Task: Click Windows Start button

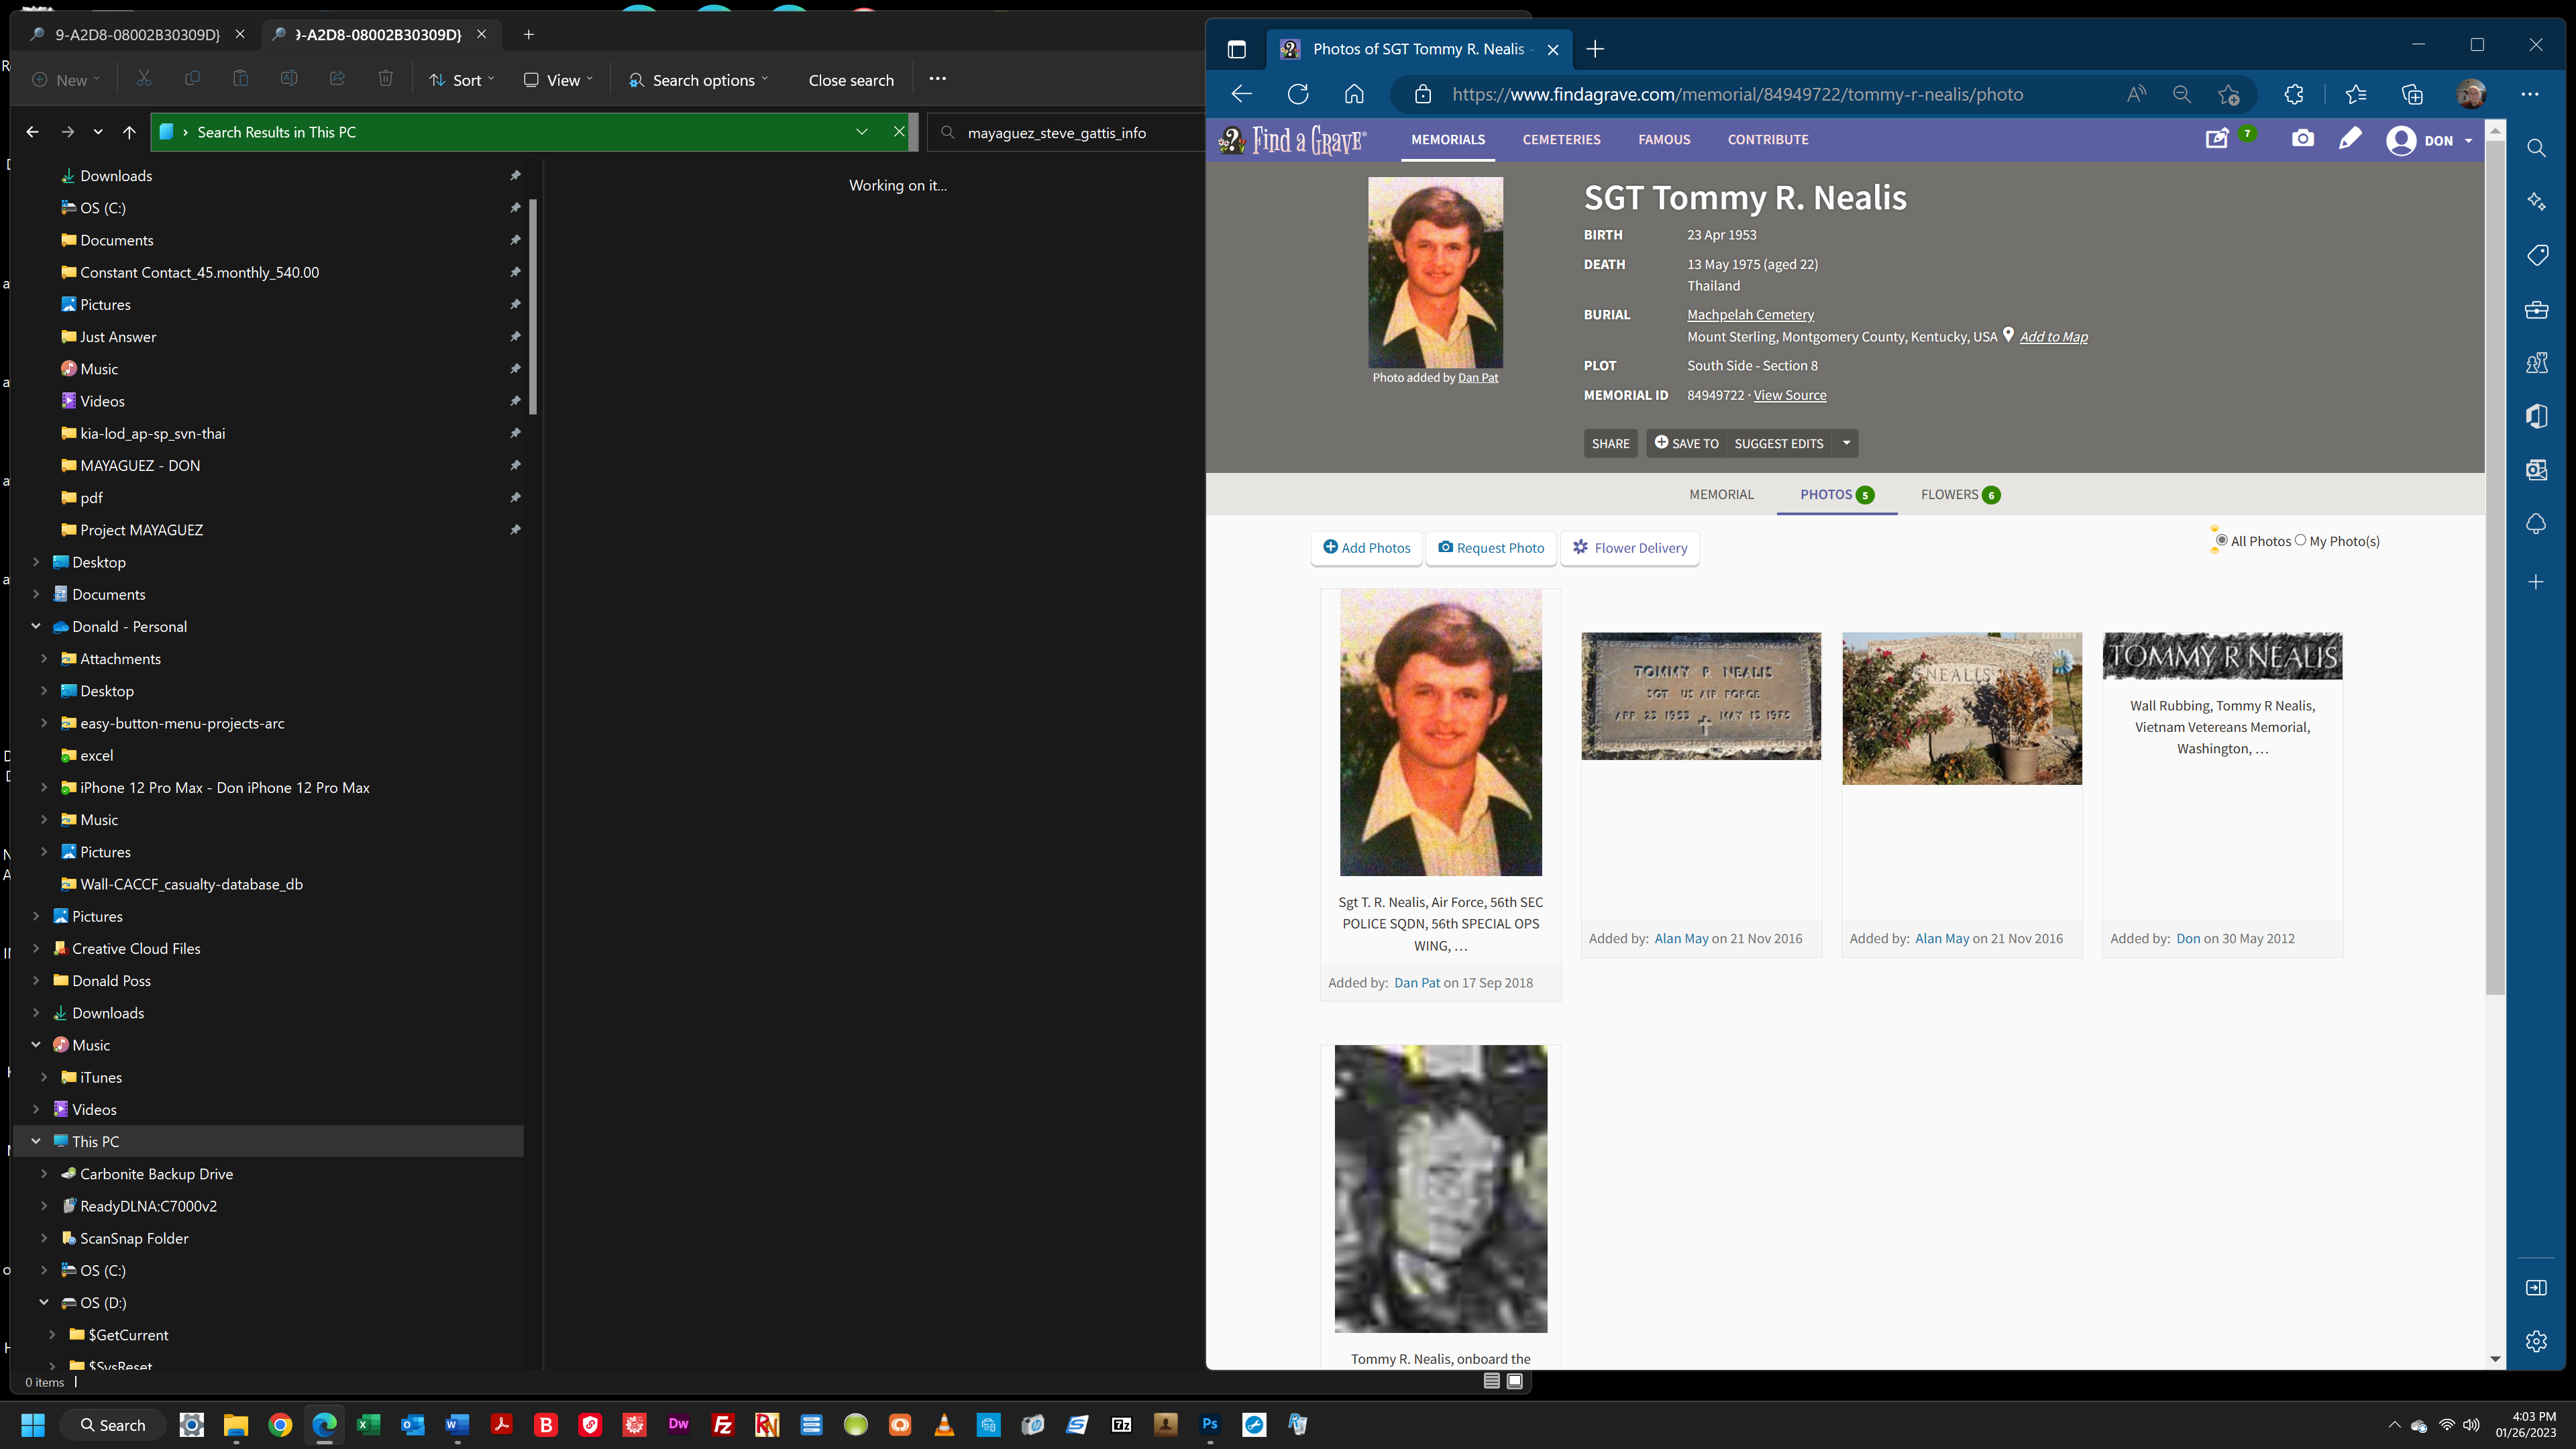Action: pos(33,1424)
